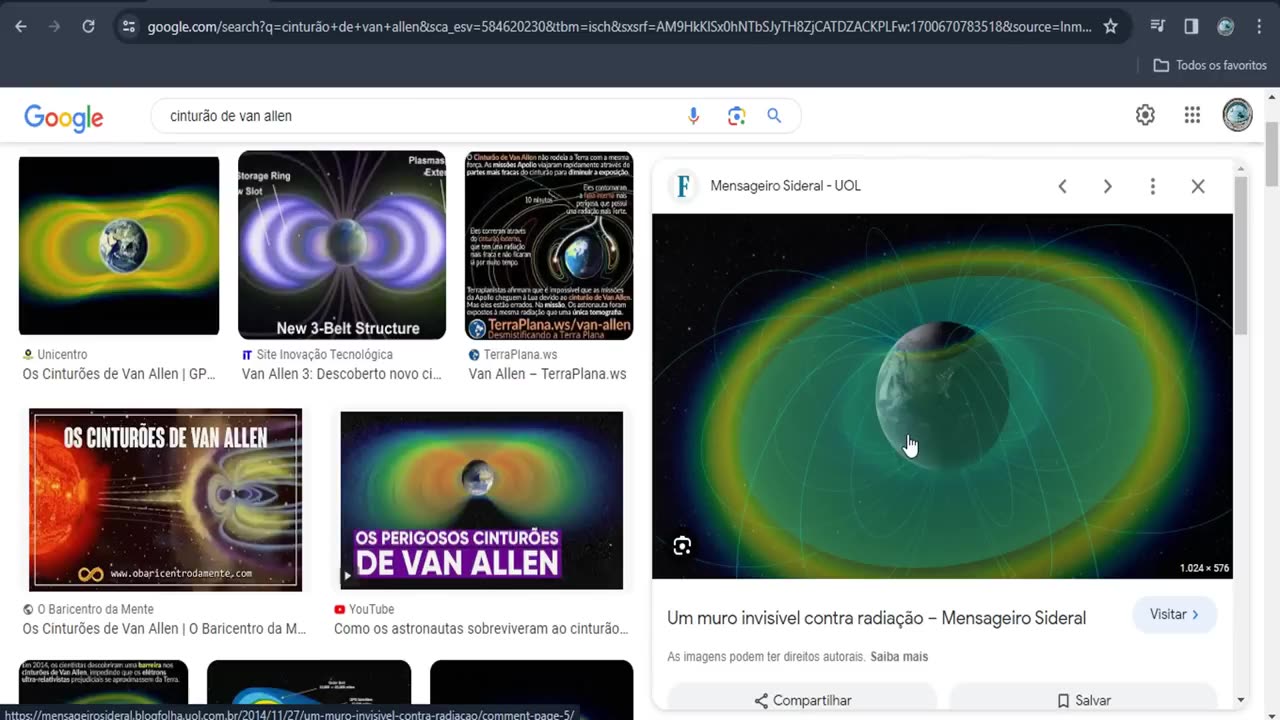This screenshot has width=1280, height=720.
Task: Click the Salvar button
Action: click(1083, 701)
